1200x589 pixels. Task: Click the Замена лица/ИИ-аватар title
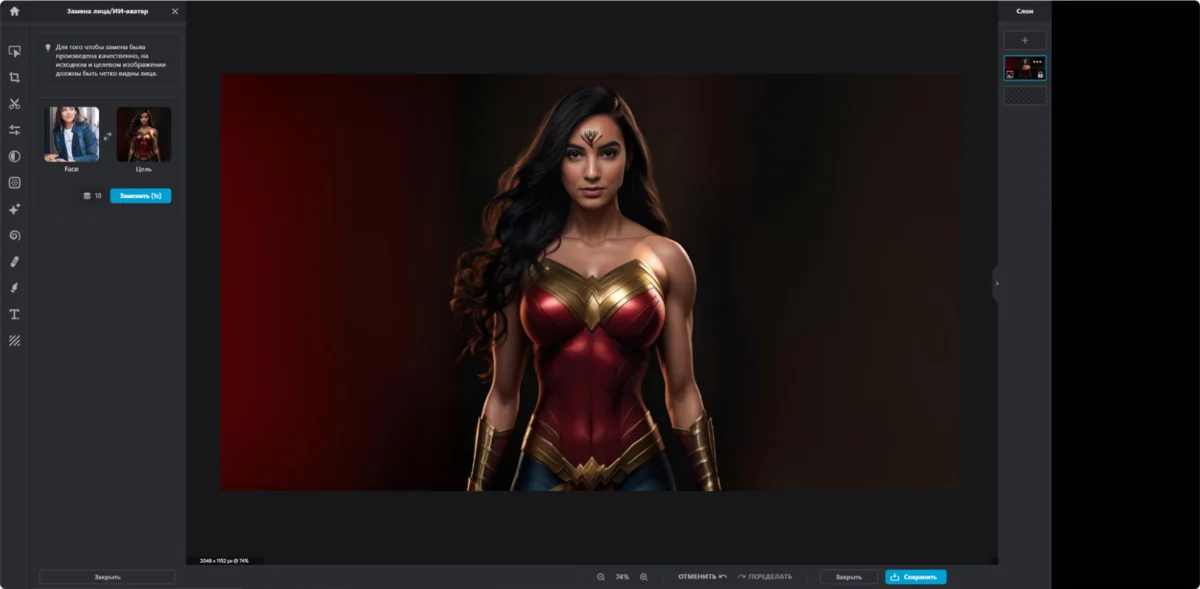pyautogui.click(x=107, y=11)
